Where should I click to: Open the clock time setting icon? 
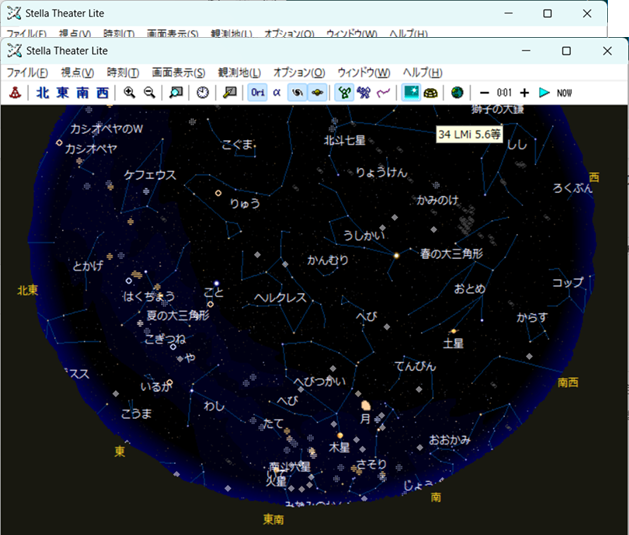[203, 93]
